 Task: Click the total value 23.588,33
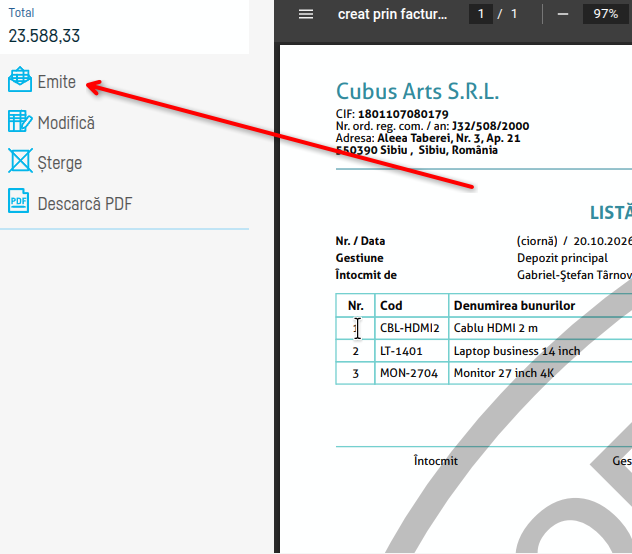pos(44,36)
